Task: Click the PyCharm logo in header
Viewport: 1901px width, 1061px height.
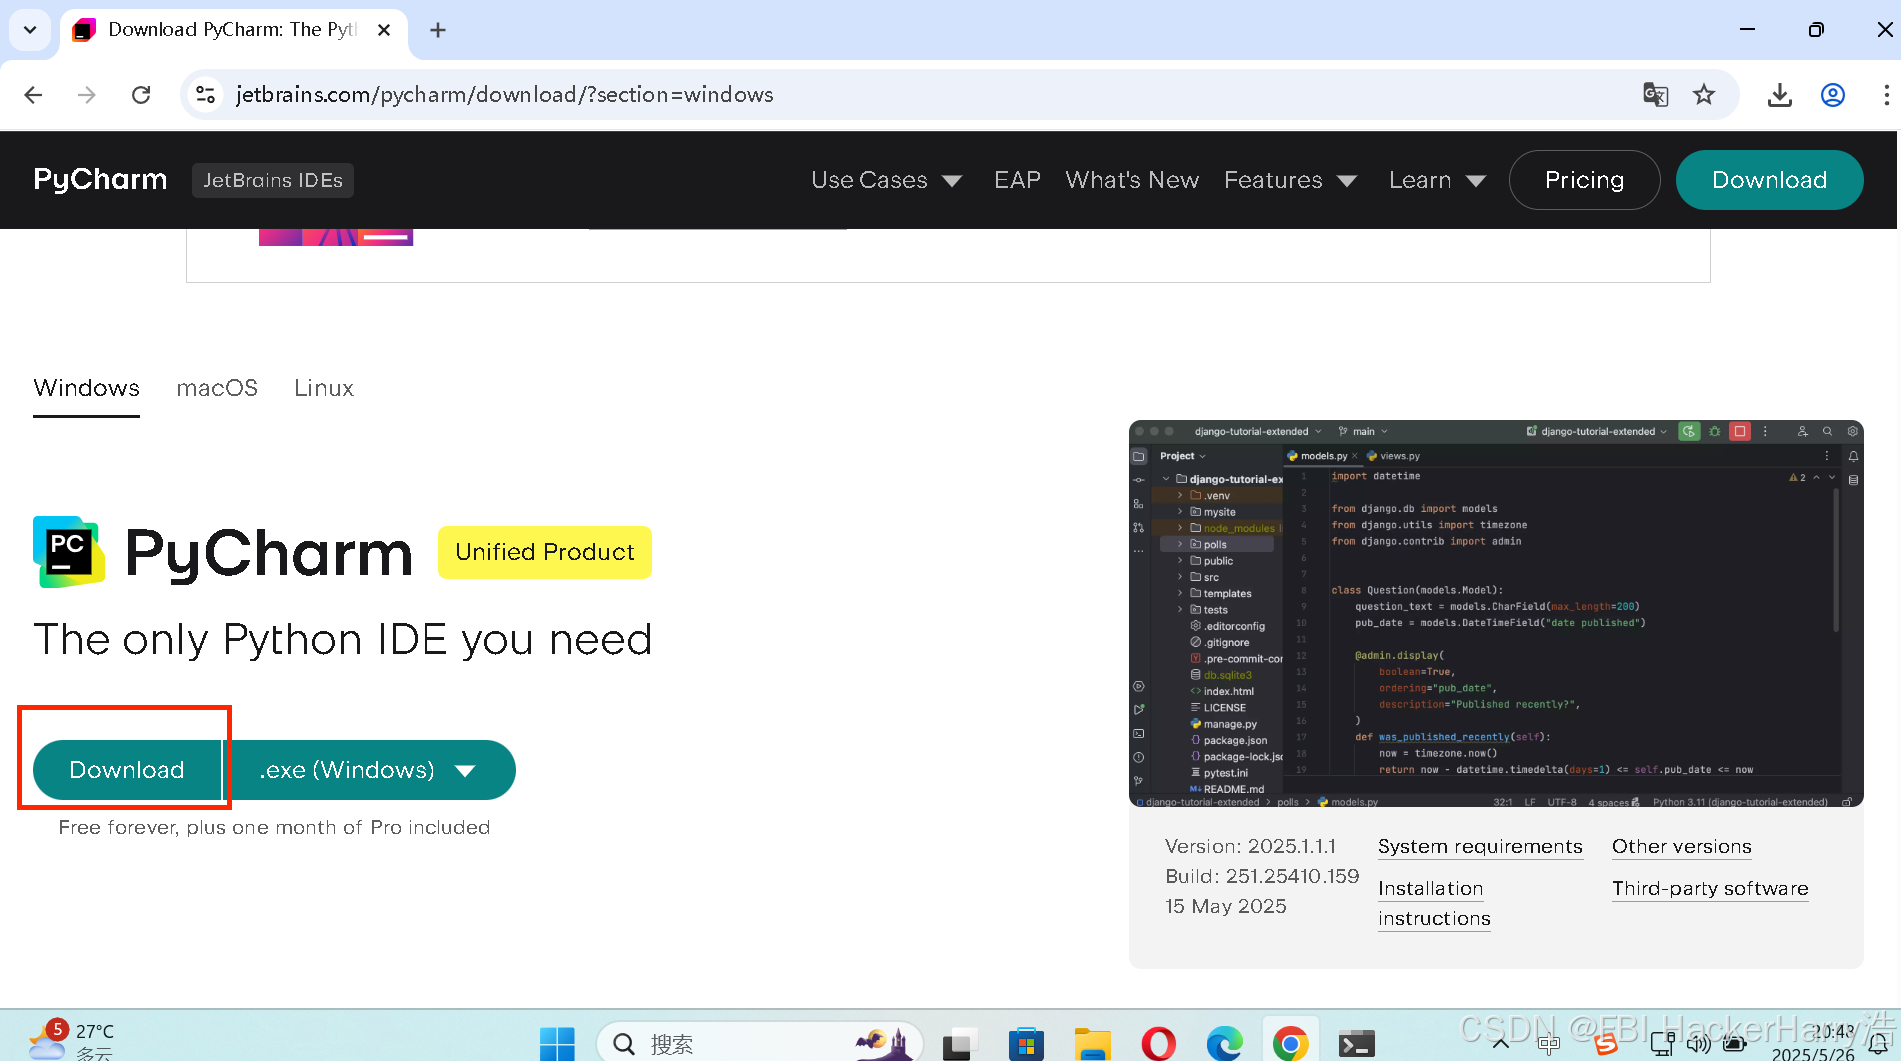Action: click(100, 180)
